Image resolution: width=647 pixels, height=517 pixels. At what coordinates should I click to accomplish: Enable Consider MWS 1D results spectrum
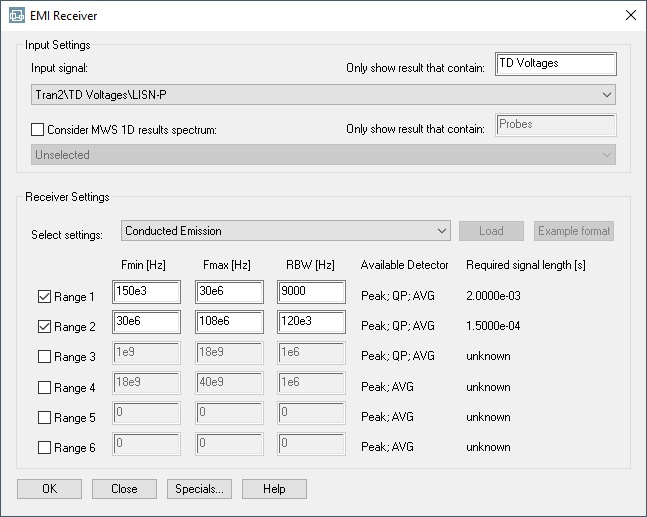coord(39,130)
